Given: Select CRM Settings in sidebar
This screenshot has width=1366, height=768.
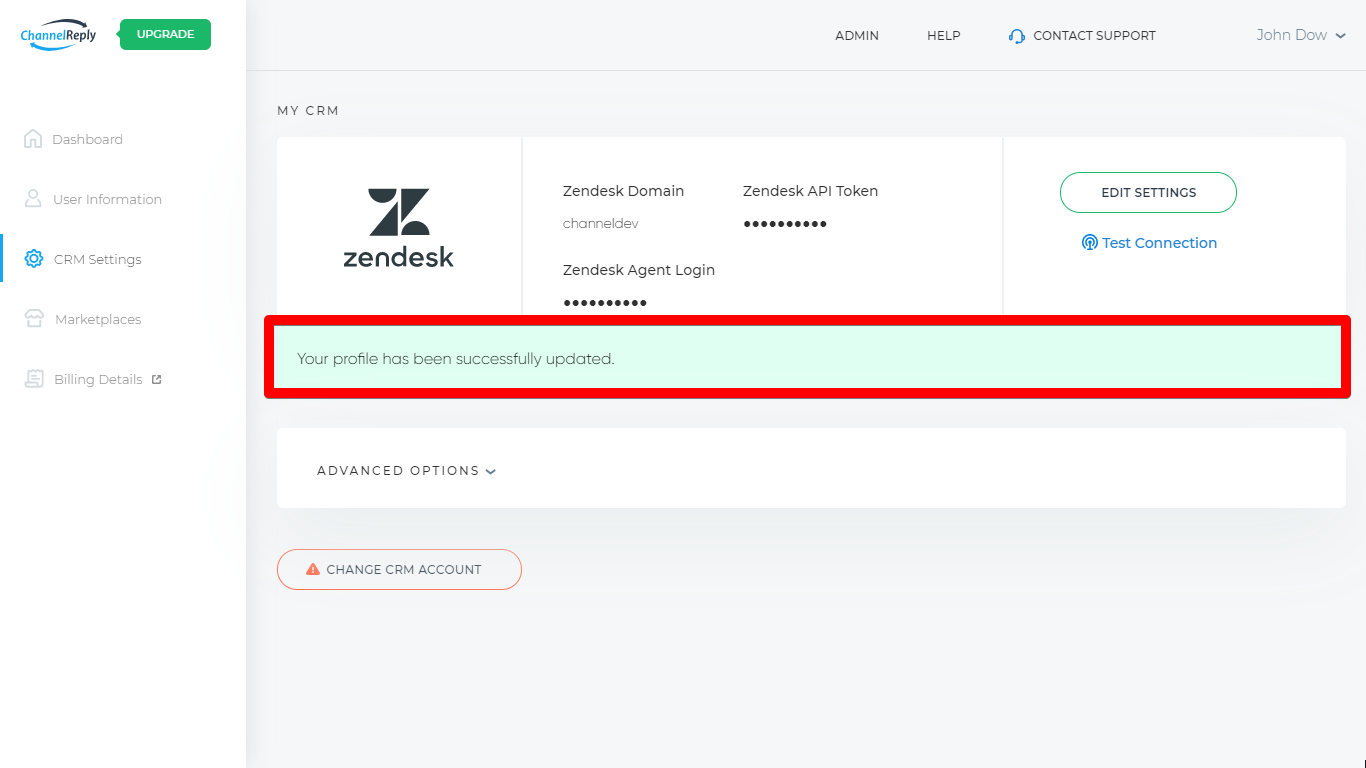Looking at the screenshot, I should pyautogui.click(x=98, y=260).
